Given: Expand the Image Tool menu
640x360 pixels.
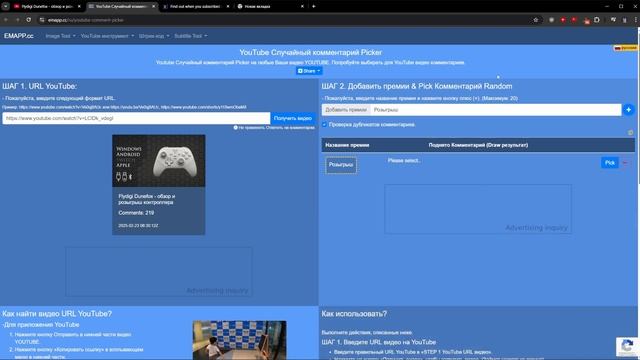Looking at the screenshot, I should [60, 36].
